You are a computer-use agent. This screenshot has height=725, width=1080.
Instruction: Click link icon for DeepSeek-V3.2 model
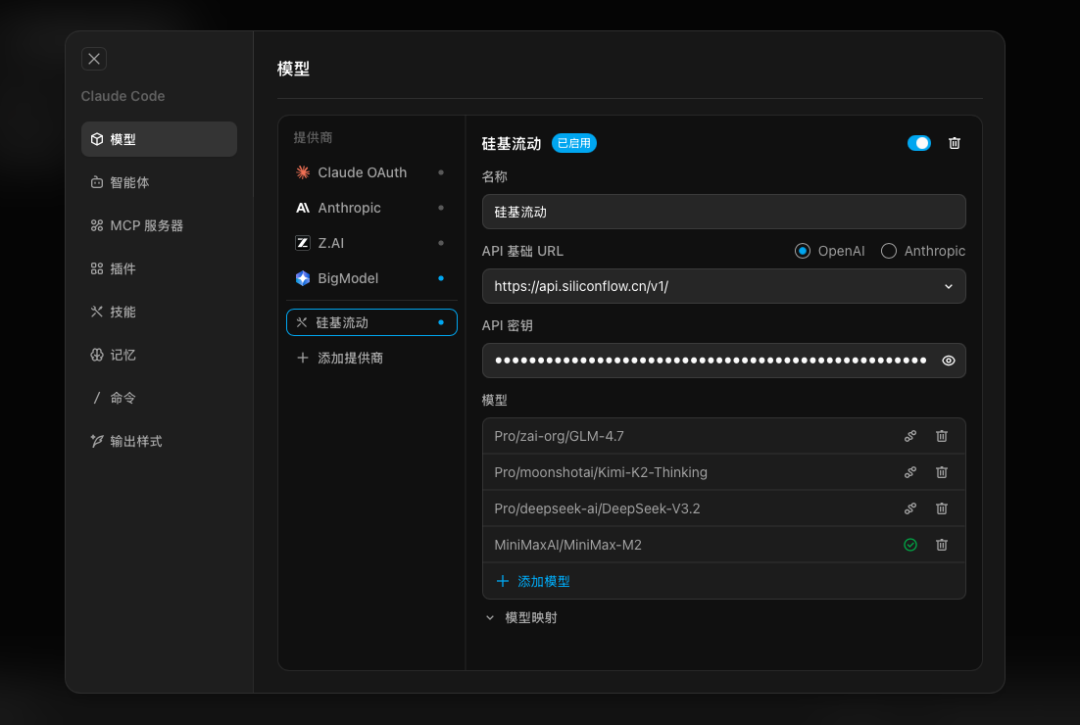tap(910, 508)
